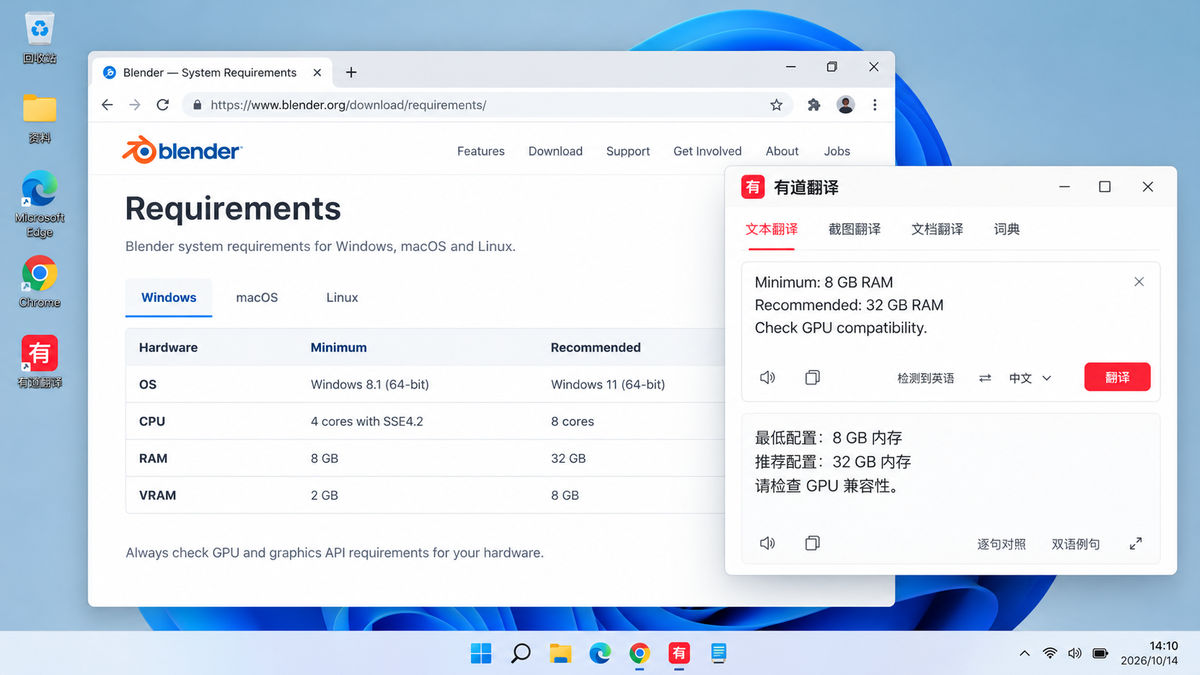Show hidden icons in the system tray
The image size is (1200, 675).
coord(1024,654)
